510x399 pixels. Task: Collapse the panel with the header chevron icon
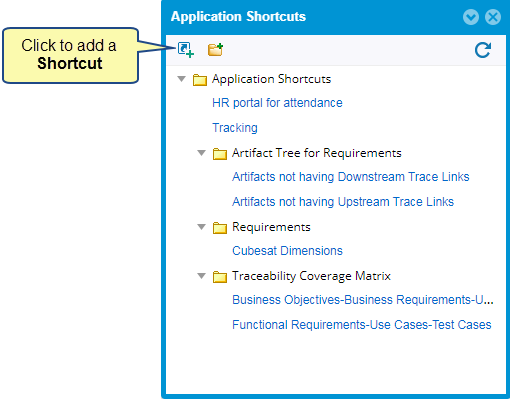coord(471,17)
